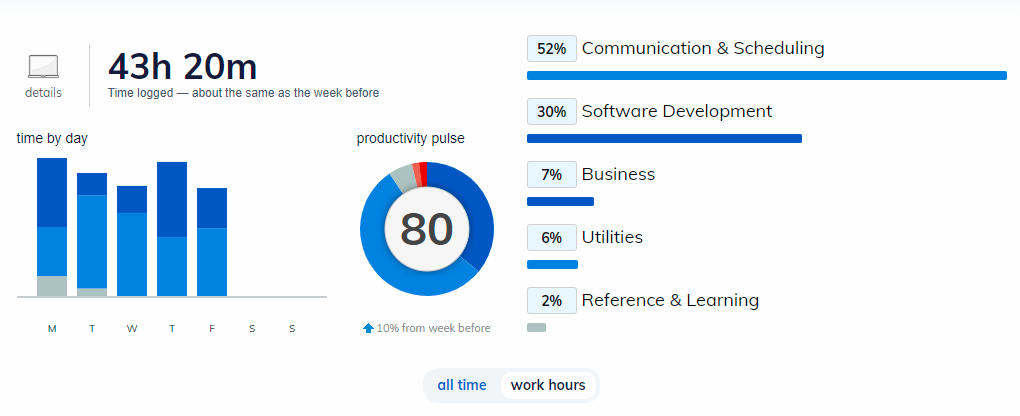Open the Software Development category
Viewport: 1020px width, 416px height.
point(677,111)
